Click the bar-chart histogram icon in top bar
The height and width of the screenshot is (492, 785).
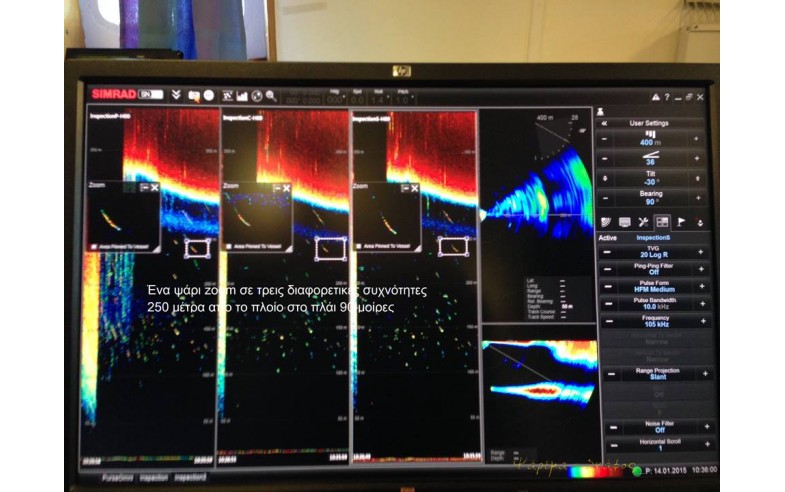click(x=242, y=96)
